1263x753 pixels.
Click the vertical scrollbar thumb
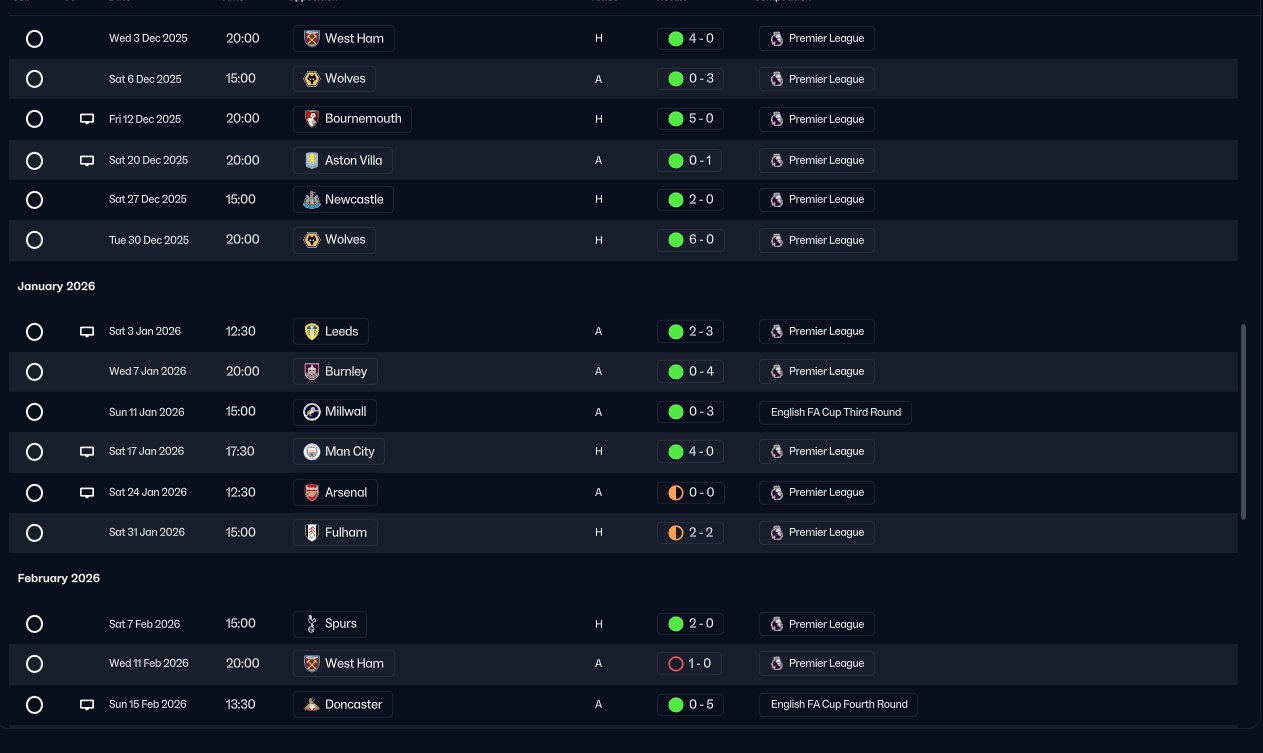[x=1243, y=421]
